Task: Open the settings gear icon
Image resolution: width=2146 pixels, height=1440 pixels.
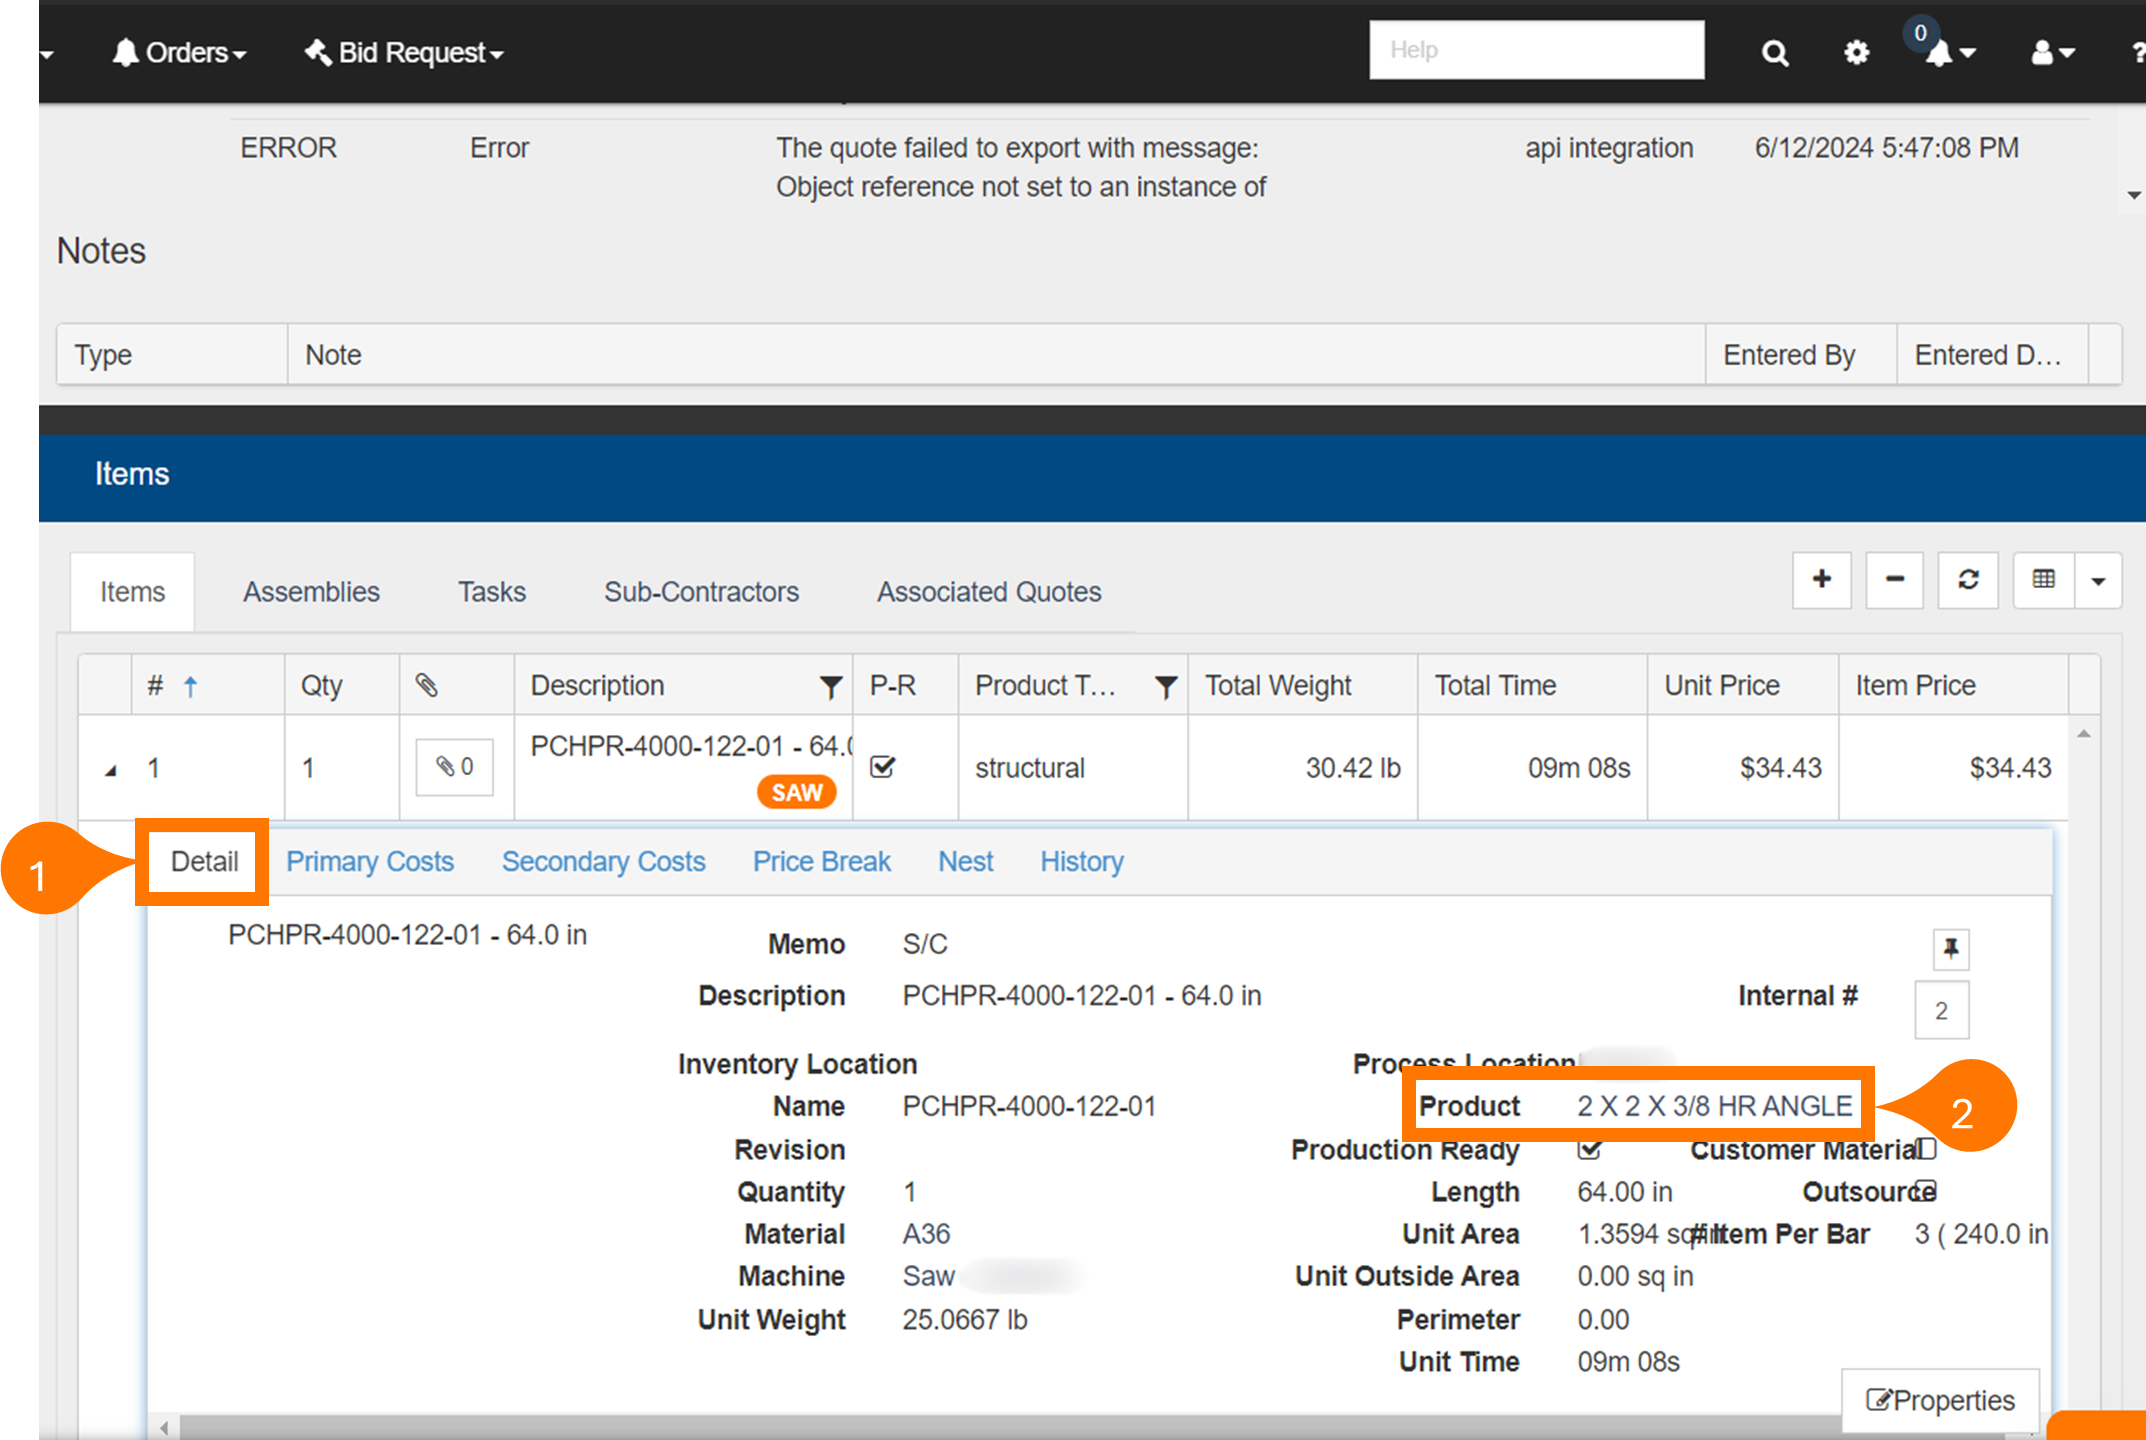Action: tap(1856, 52)
